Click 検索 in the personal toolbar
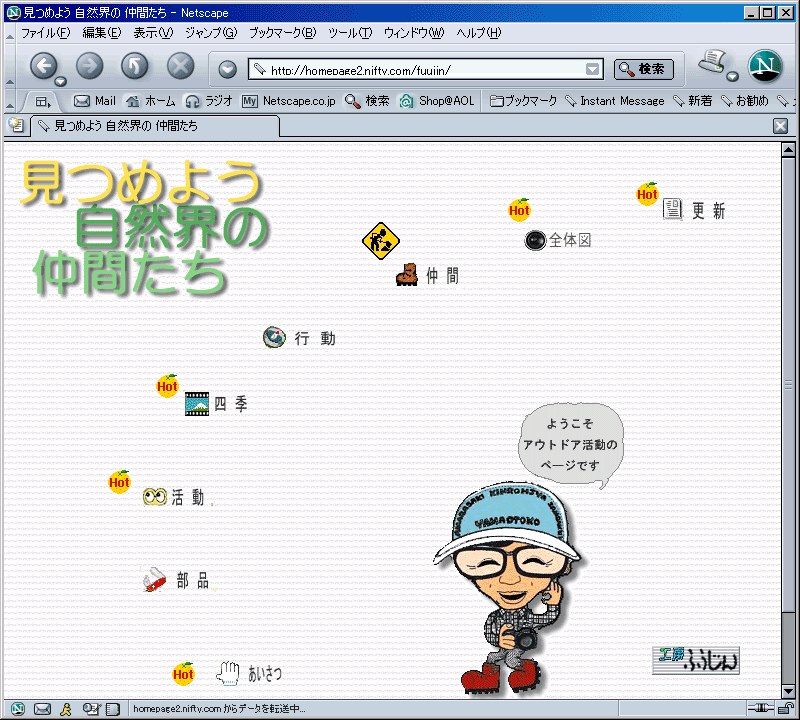 pyautogui.click(x=367, y=101)
